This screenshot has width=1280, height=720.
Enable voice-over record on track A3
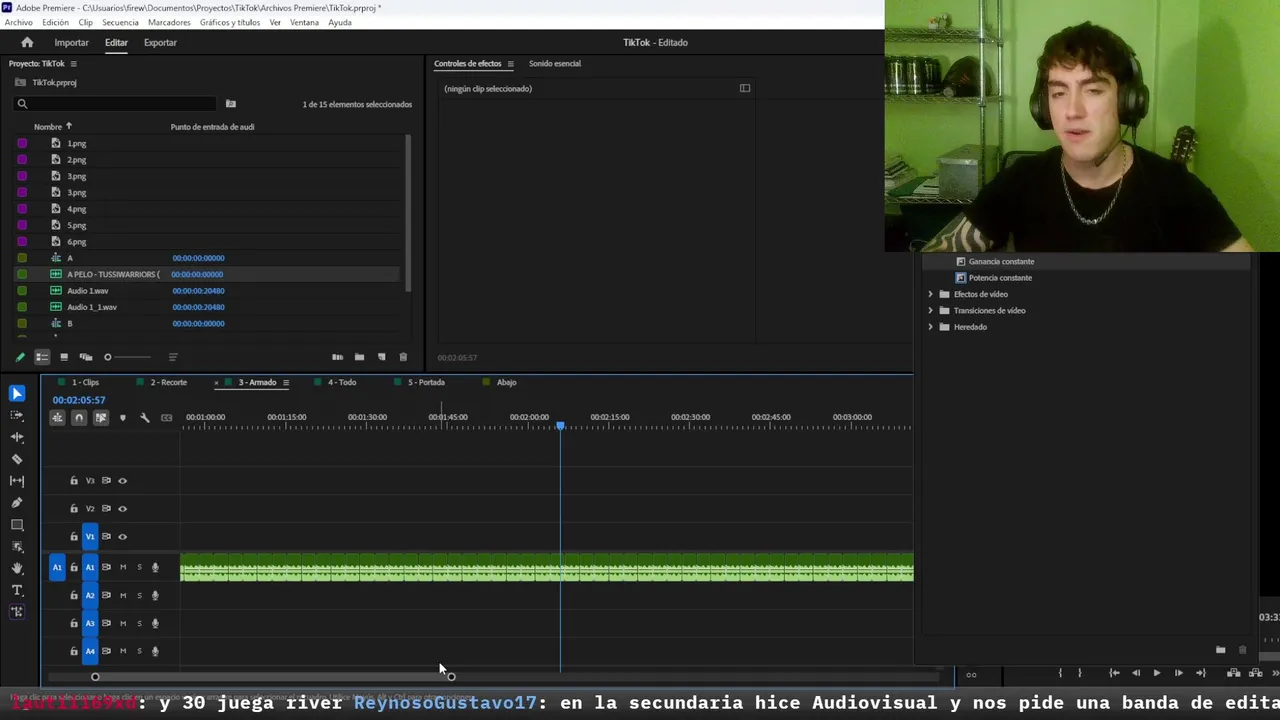(x=155, y=624)
